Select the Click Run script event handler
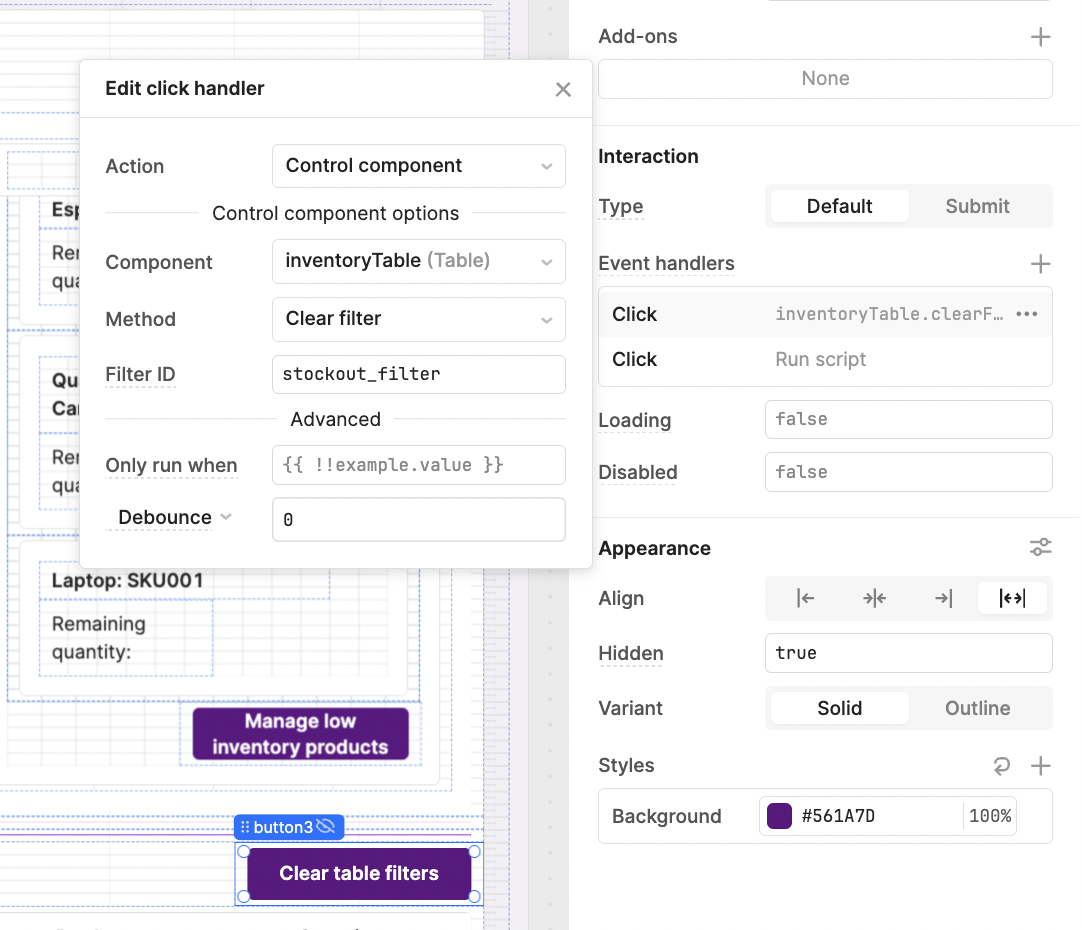 tap(825, 359)
